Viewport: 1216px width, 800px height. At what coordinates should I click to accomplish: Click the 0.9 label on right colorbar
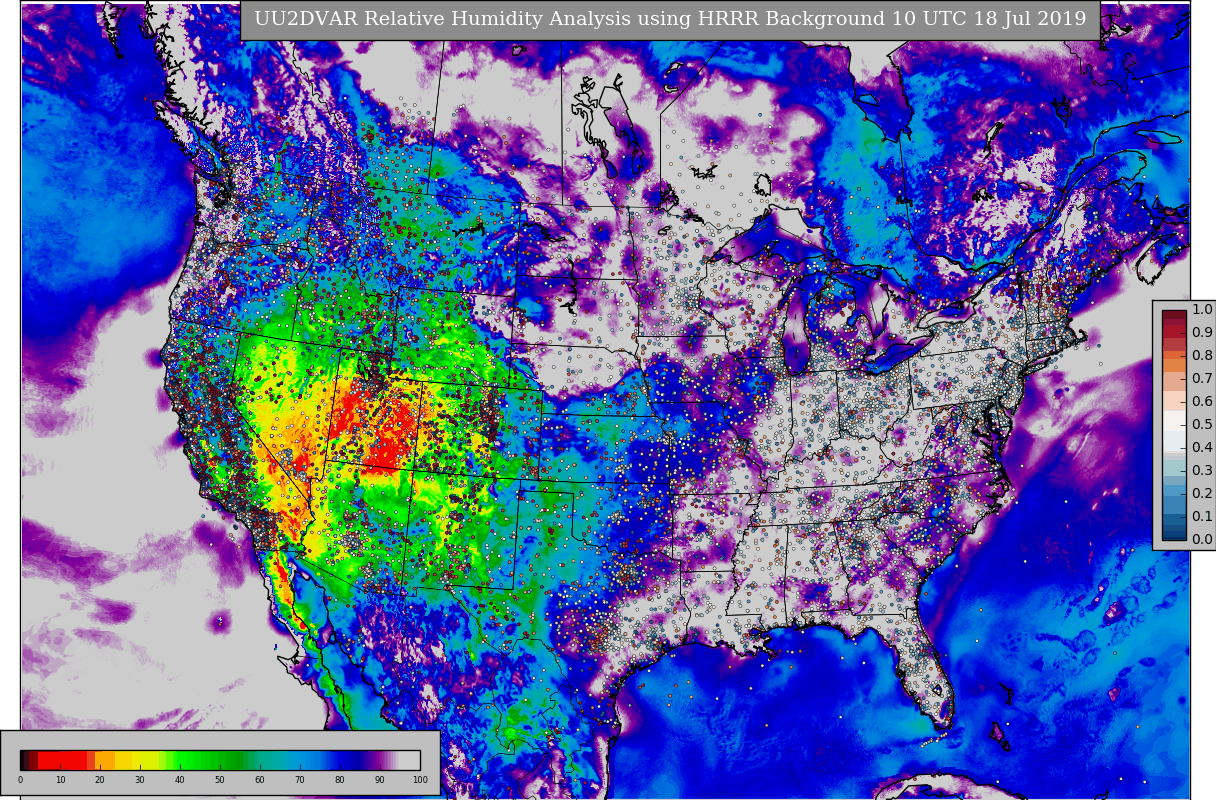point(1202,332)
